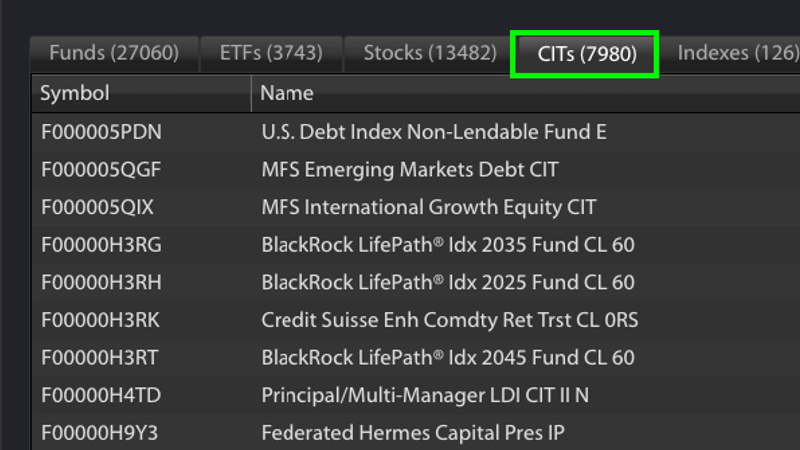Open the ETFs (3743) tab
Screen dimensions: 800x450
[271, 54]
